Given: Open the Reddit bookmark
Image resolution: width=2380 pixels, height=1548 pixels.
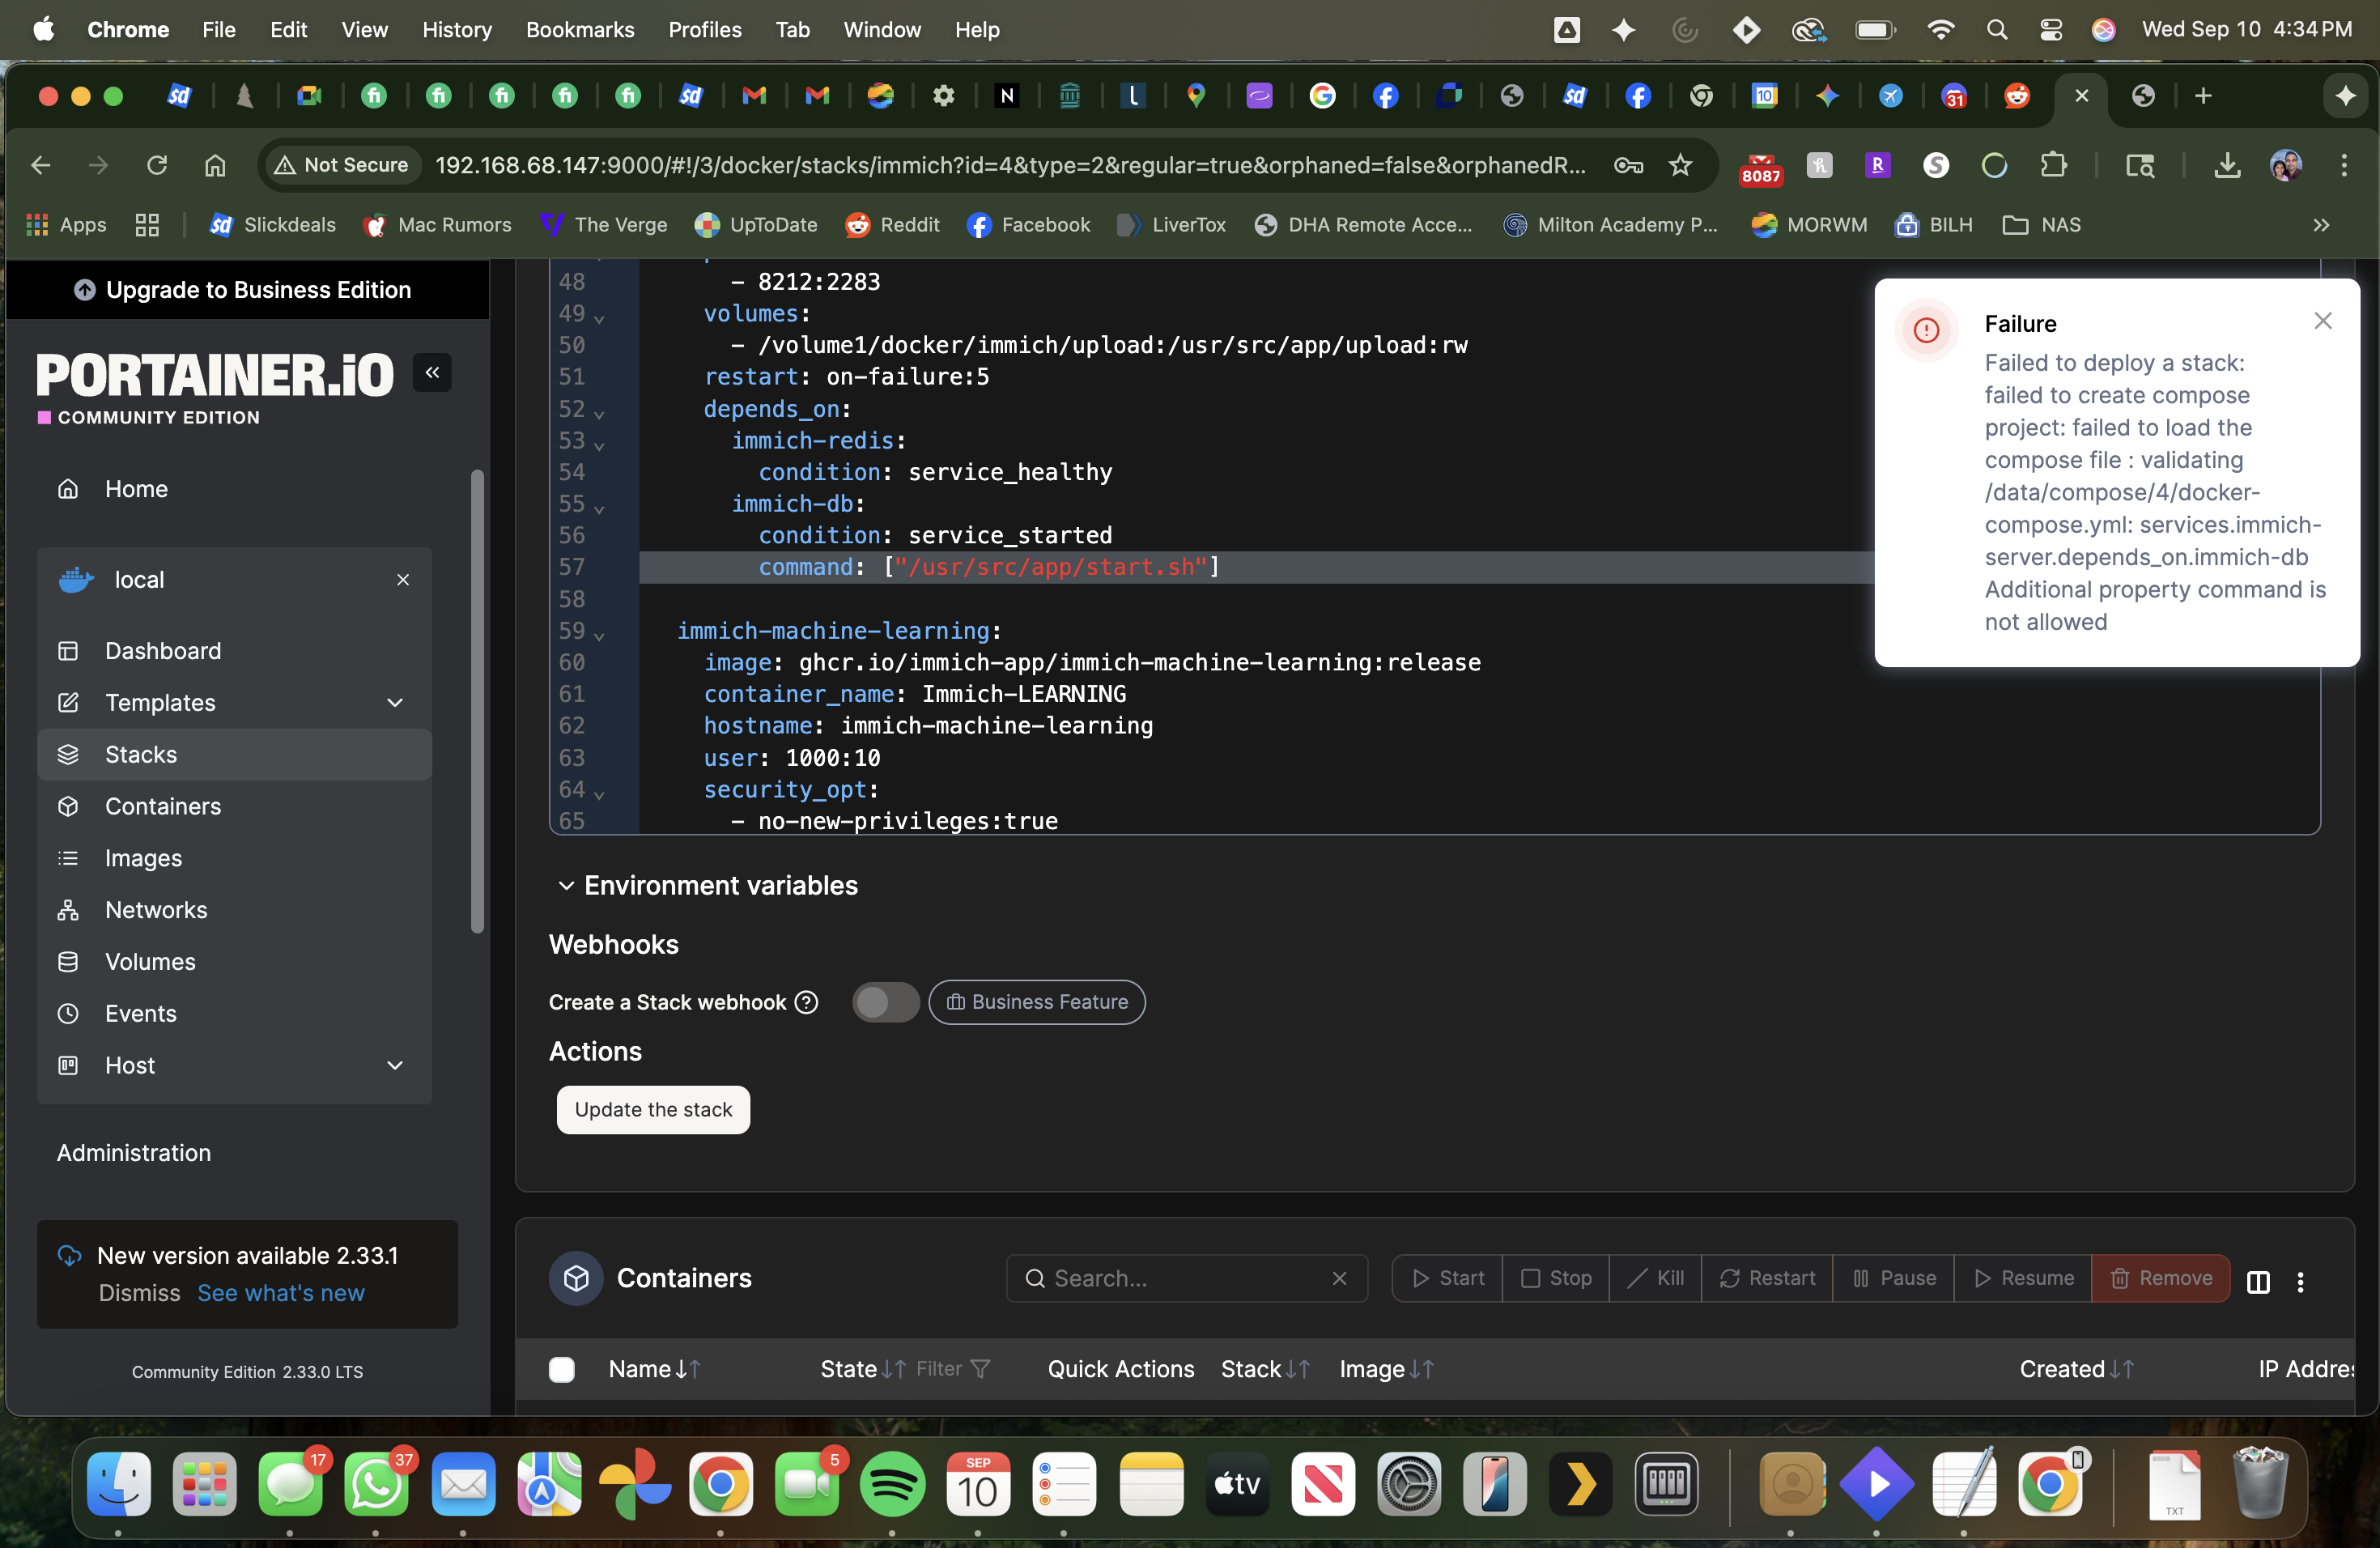Looking at the screenshot, I should (x=892, y=225).
